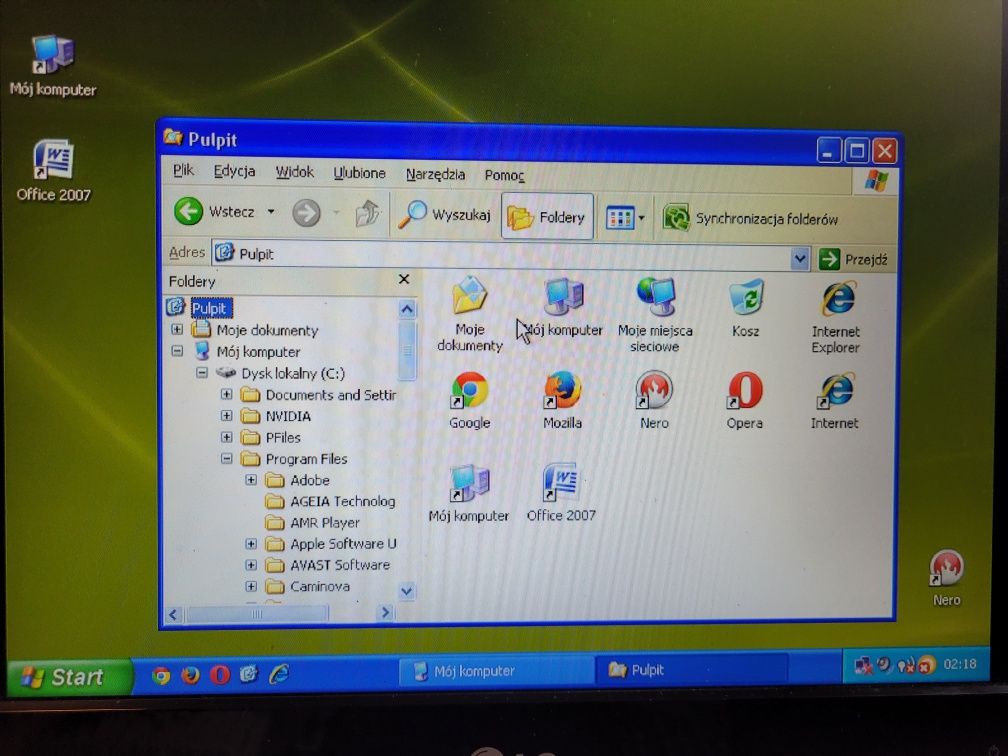The image size is (1008, 756).
Task: Open the address bar dropdown
Action: click(x=799, y=258)
